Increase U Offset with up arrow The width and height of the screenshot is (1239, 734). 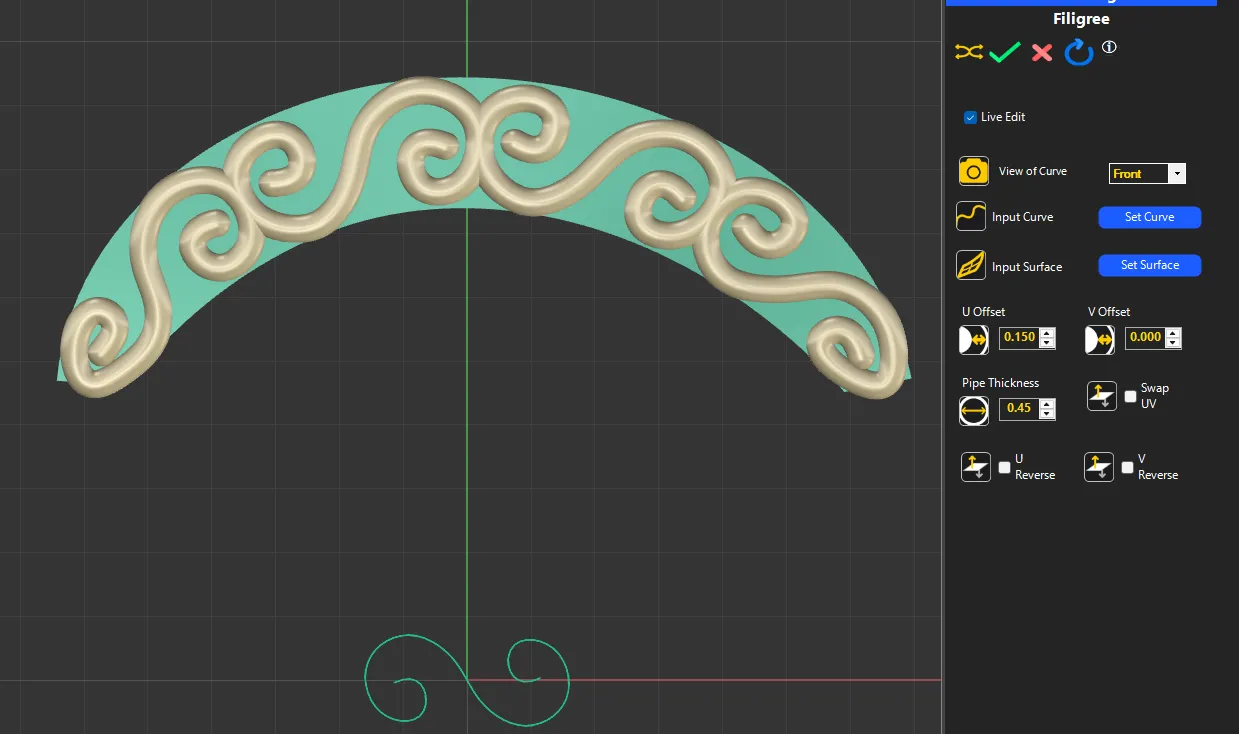pyautogui.click(x=1047, y=333)
